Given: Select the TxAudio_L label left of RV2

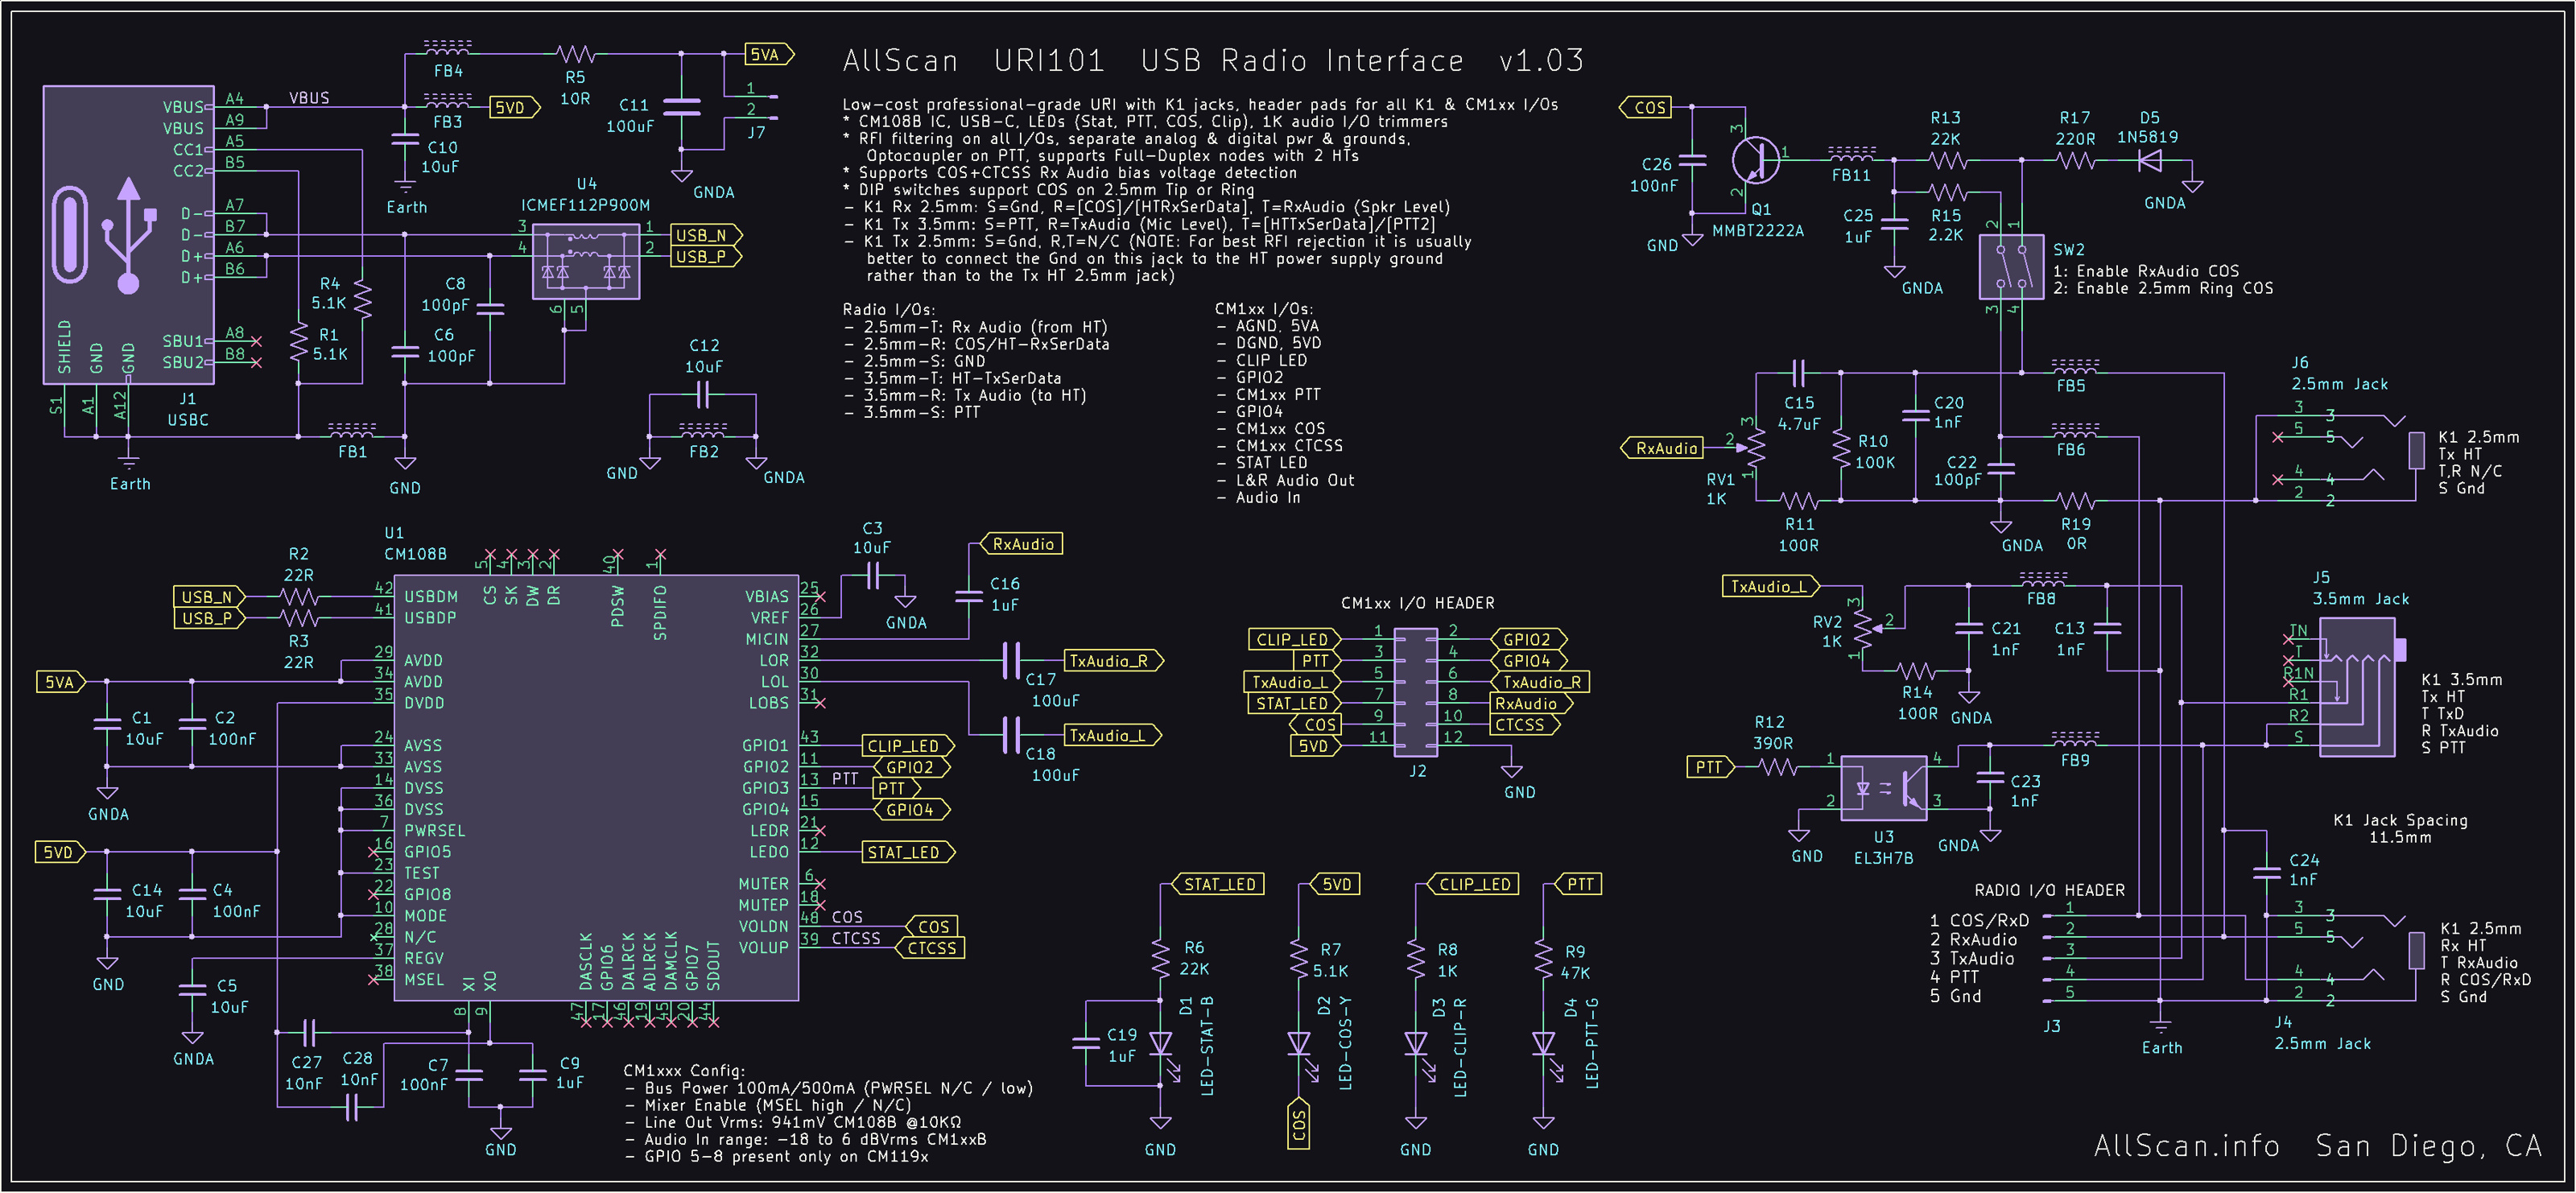Looking at the screenshot, I should click(1771, 586).
